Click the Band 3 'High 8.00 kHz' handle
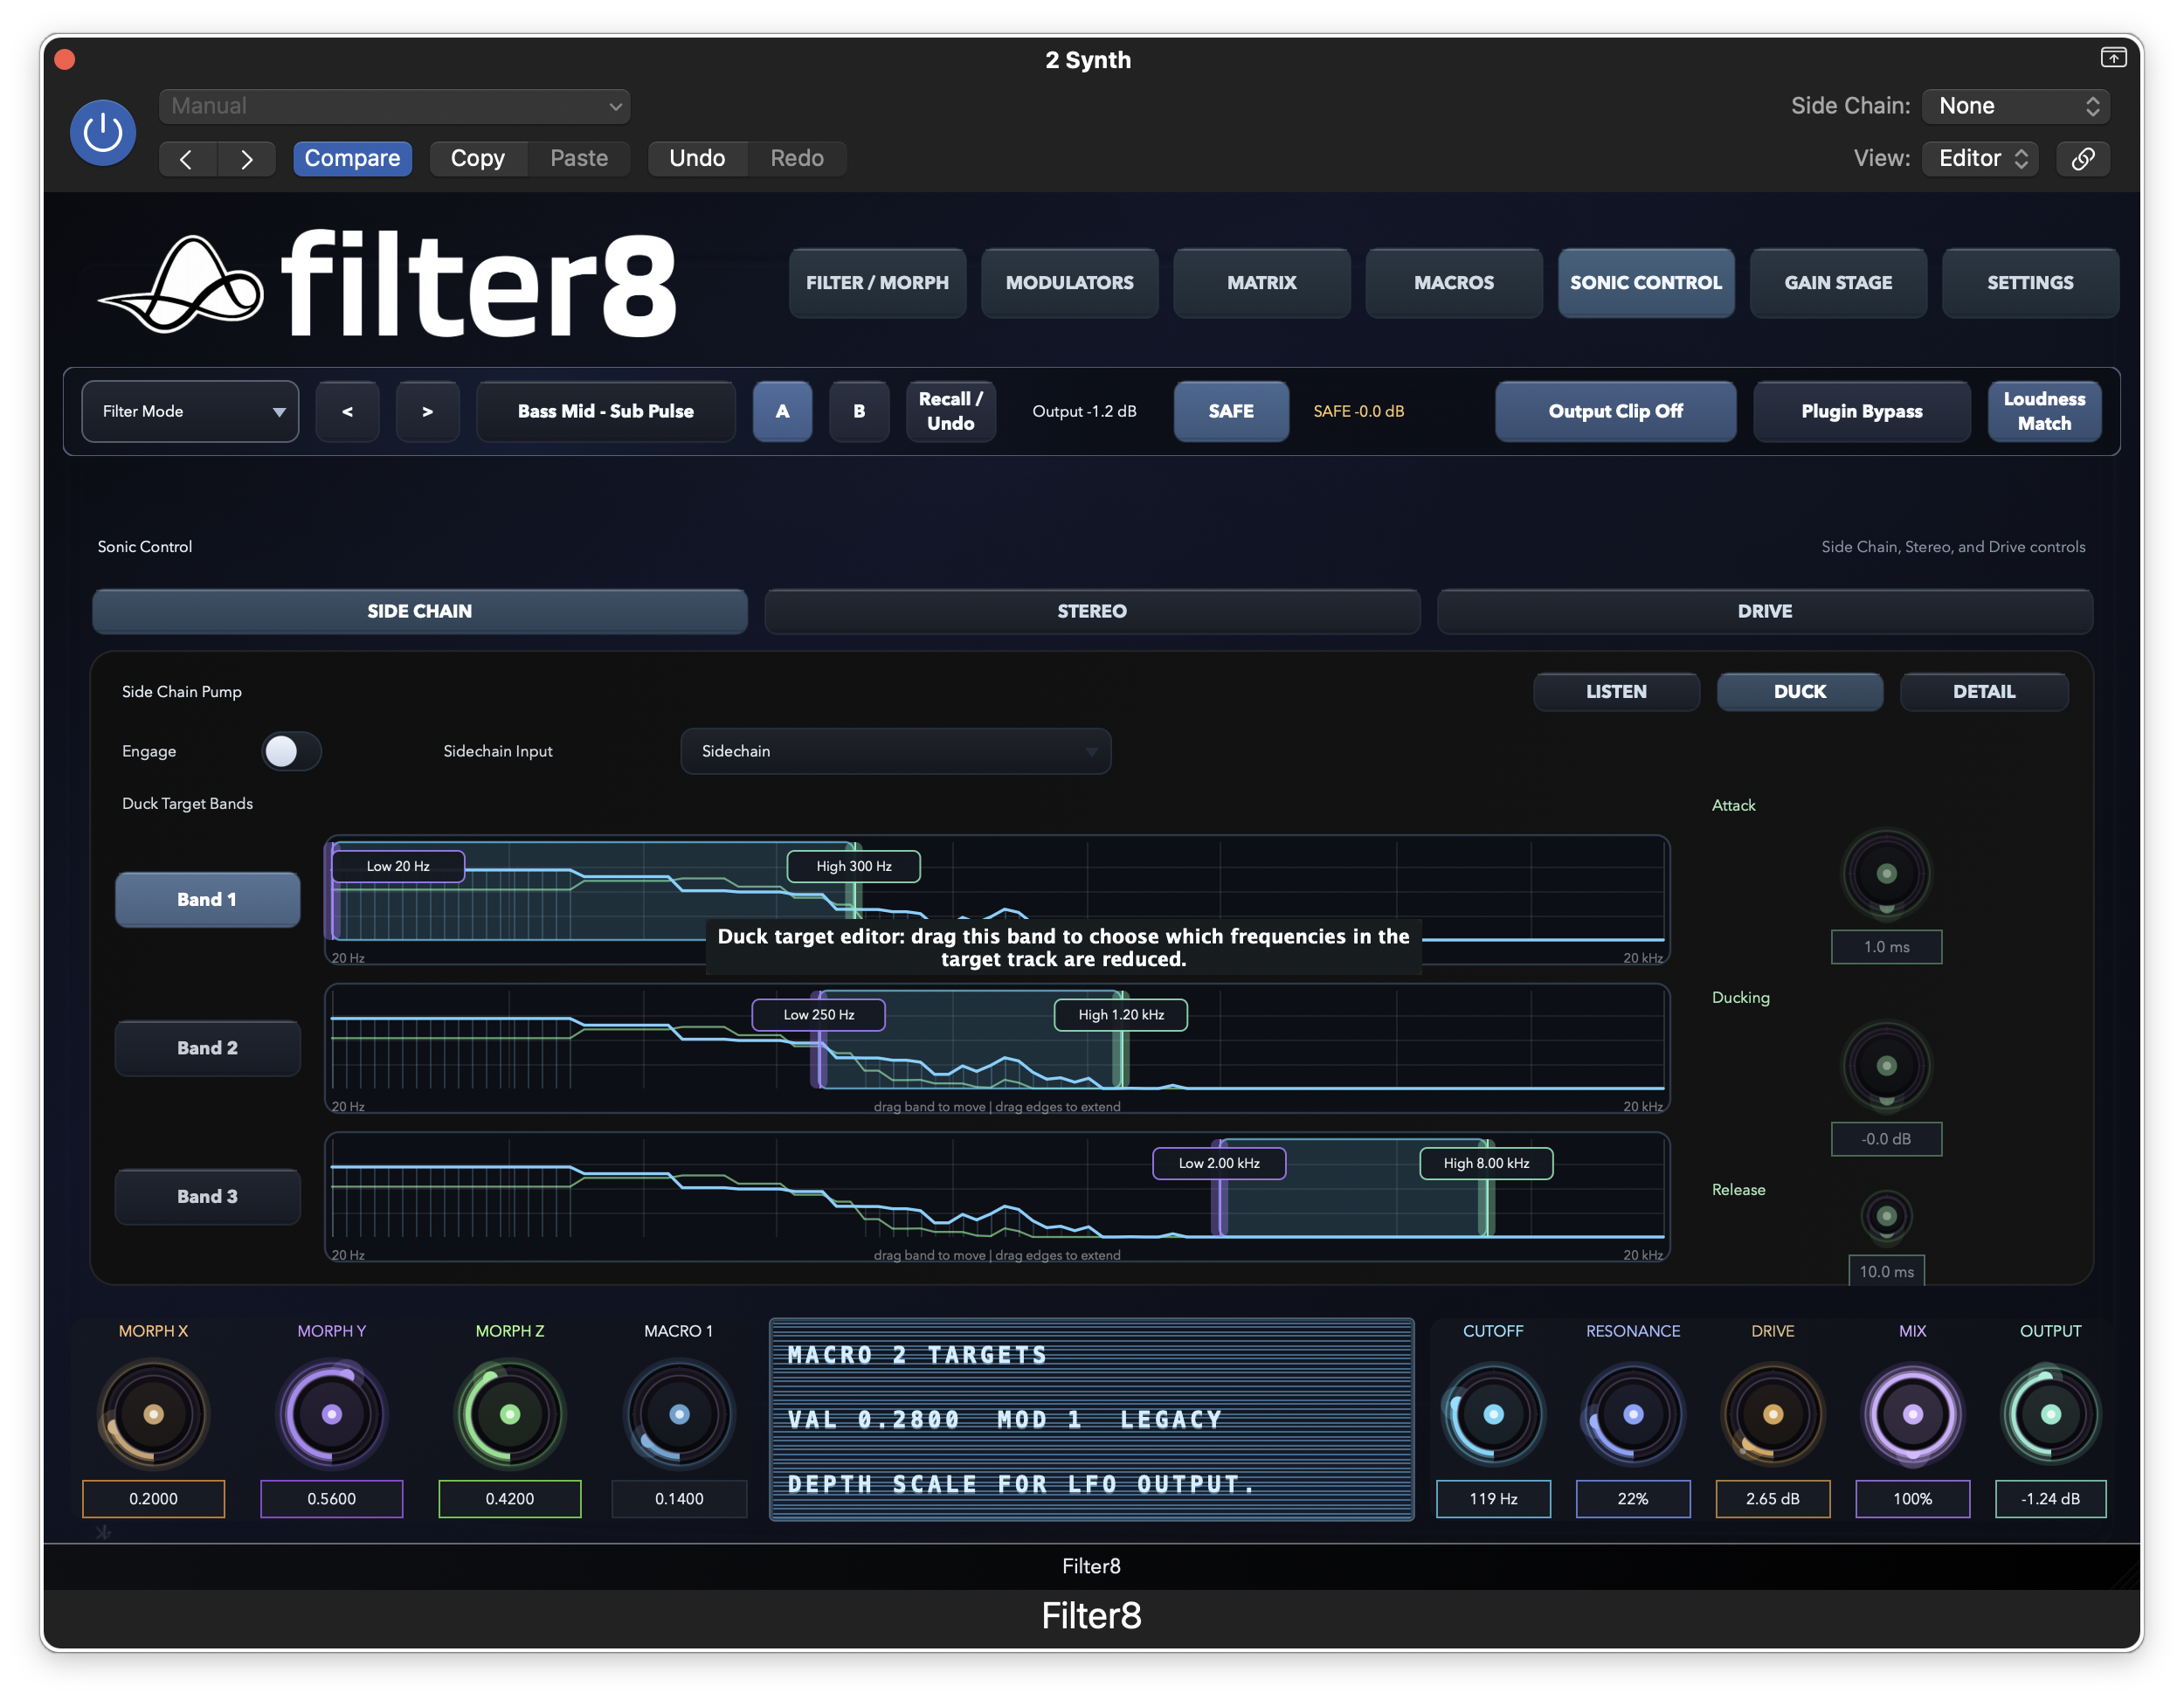The image size is (2184, 1700). coord(1486,1163)
